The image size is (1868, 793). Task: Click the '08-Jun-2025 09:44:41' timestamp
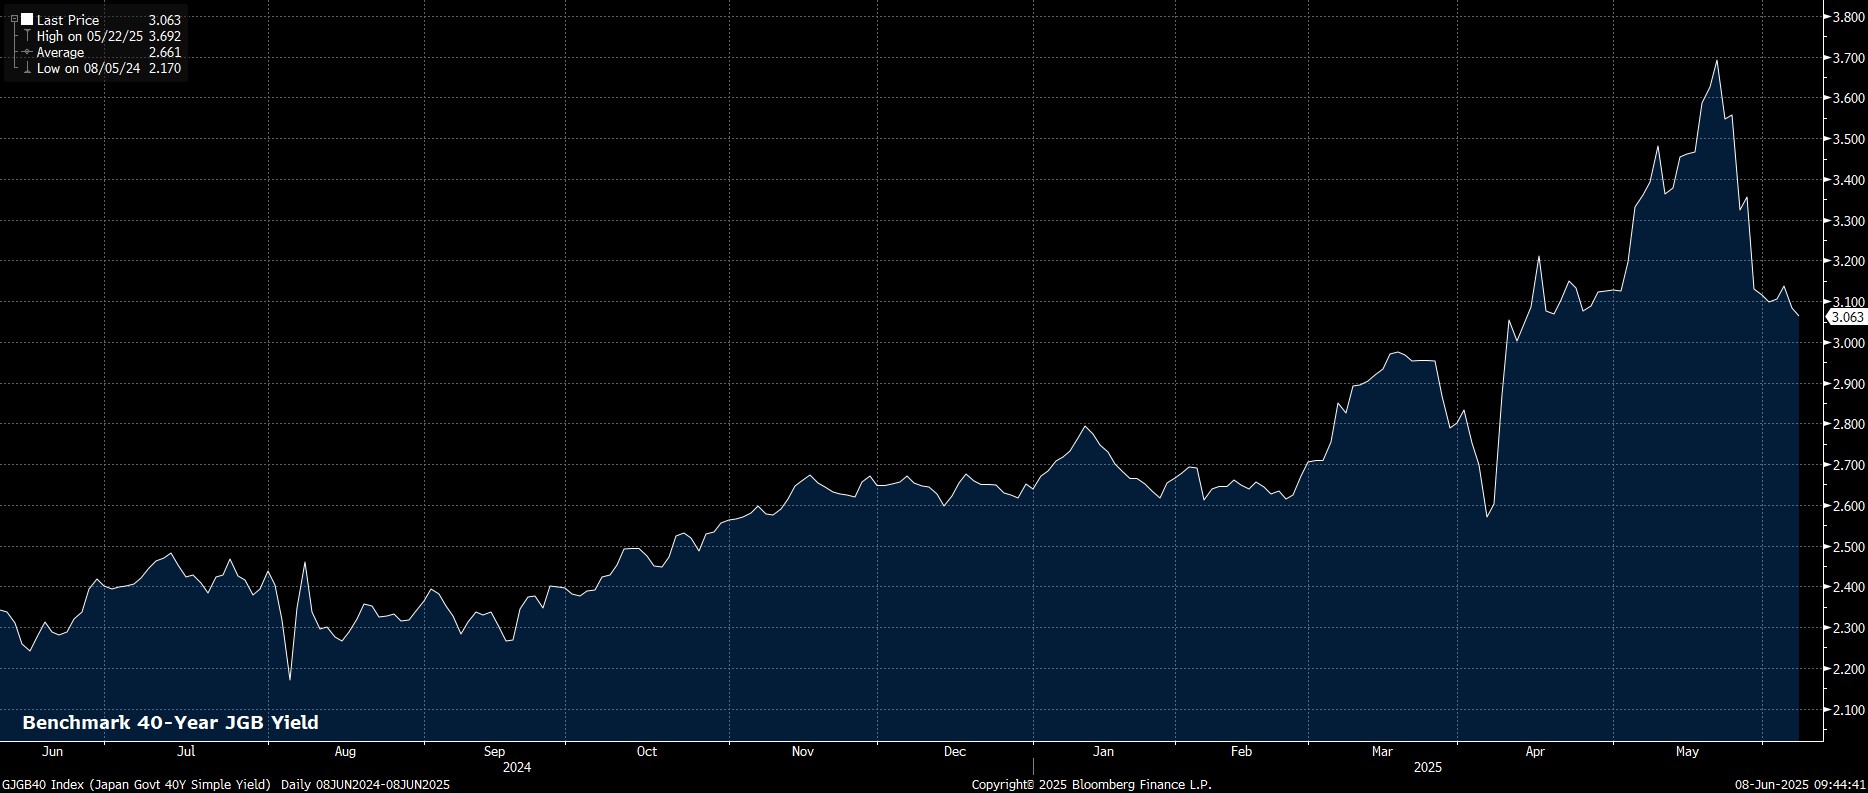(1799, 785)
